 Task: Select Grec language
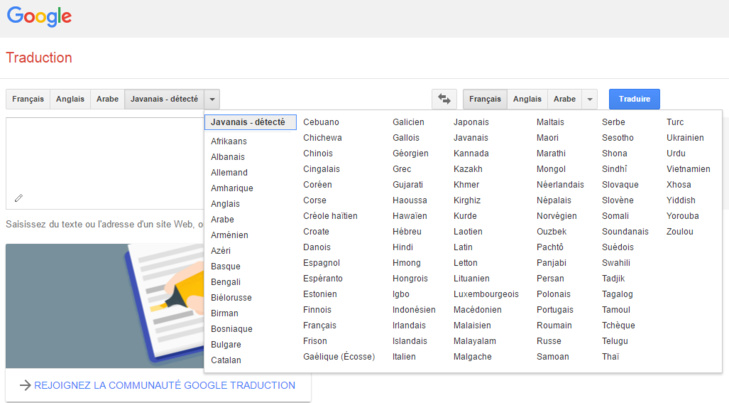402,169
